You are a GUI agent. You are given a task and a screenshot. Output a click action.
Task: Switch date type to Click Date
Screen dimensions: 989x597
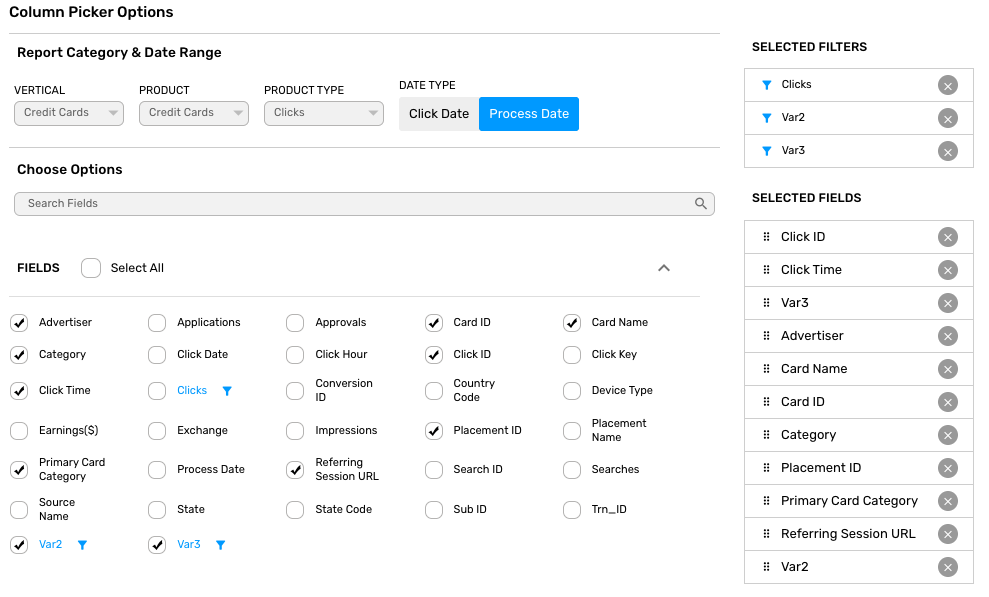point(439,114)
